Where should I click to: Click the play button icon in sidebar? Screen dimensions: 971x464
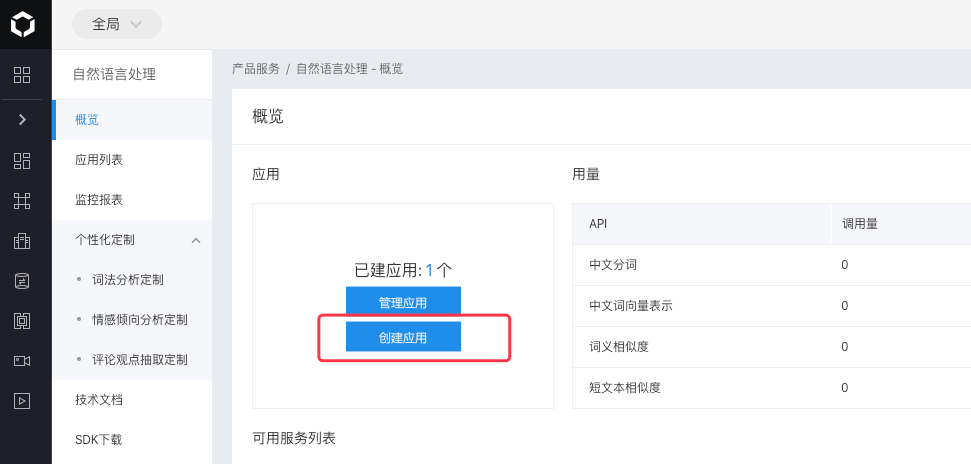point(22,401)
